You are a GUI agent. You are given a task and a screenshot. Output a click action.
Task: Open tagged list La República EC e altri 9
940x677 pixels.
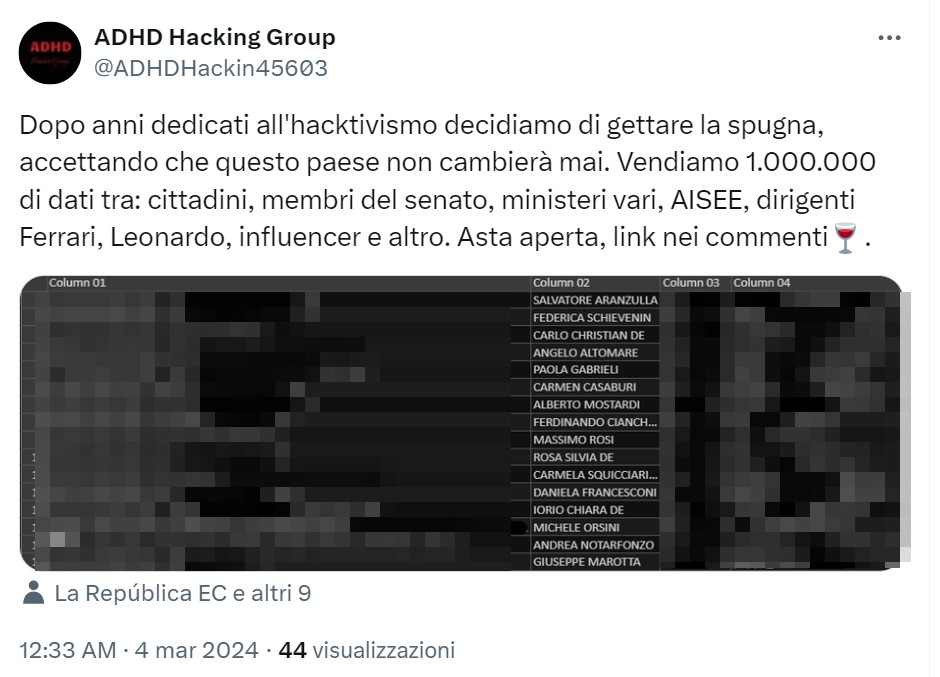[x=183, y=593]
